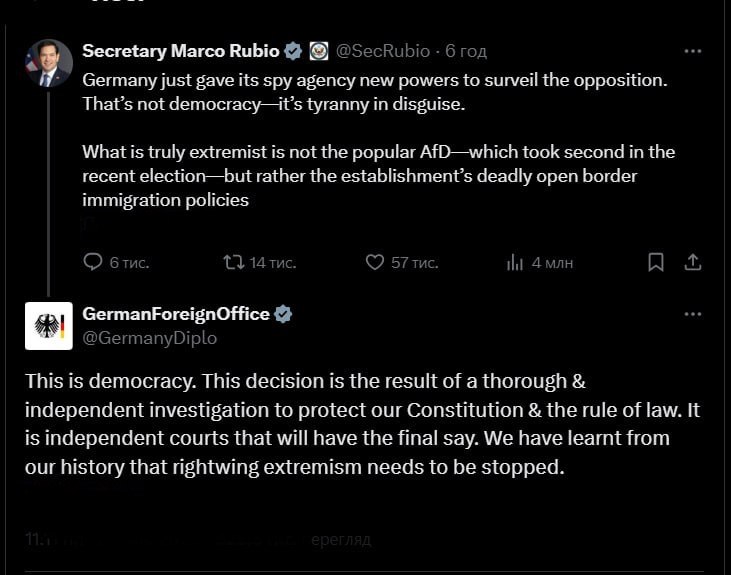
Task: Open Secretary Marco Rubio profile name link
Action: pyautogui.click(x=180, y=50)
